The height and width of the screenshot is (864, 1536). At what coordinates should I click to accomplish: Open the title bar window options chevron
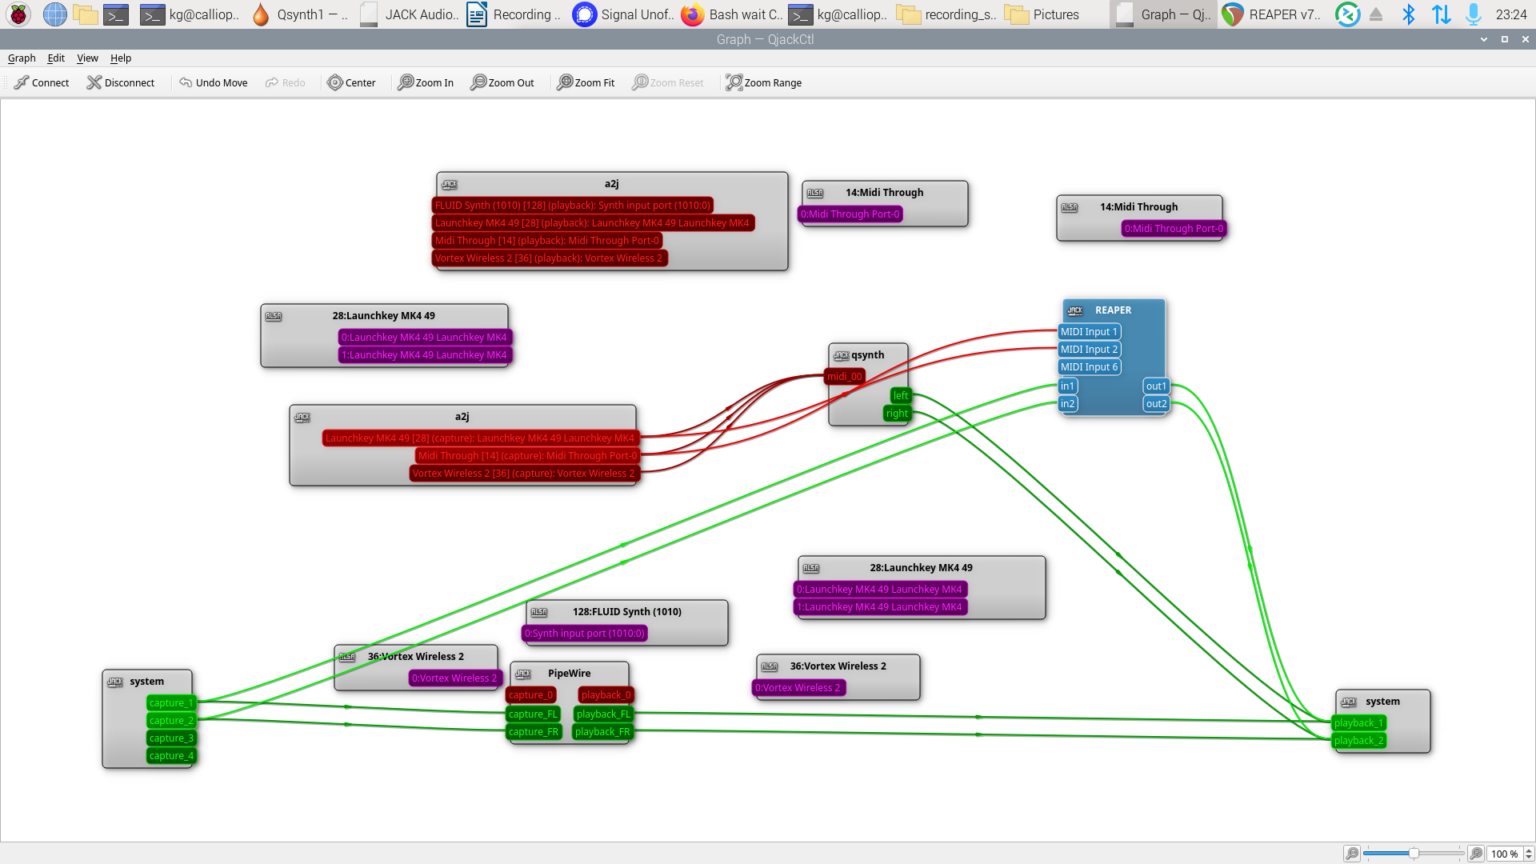point(1482,38)
